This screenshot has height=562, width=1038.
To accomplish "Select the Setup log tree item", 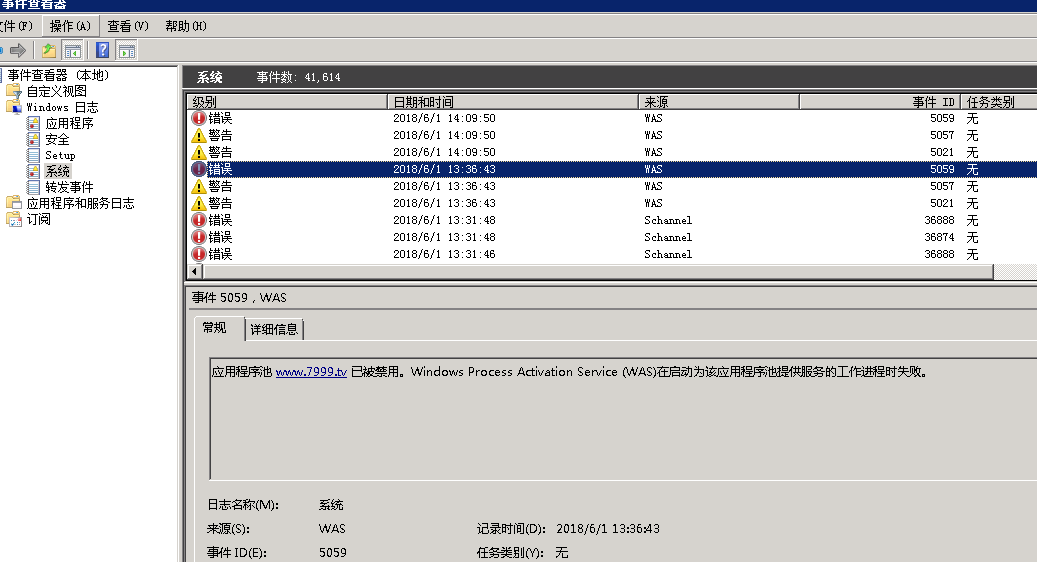I will pyautogui.click(x=60, y=155).
